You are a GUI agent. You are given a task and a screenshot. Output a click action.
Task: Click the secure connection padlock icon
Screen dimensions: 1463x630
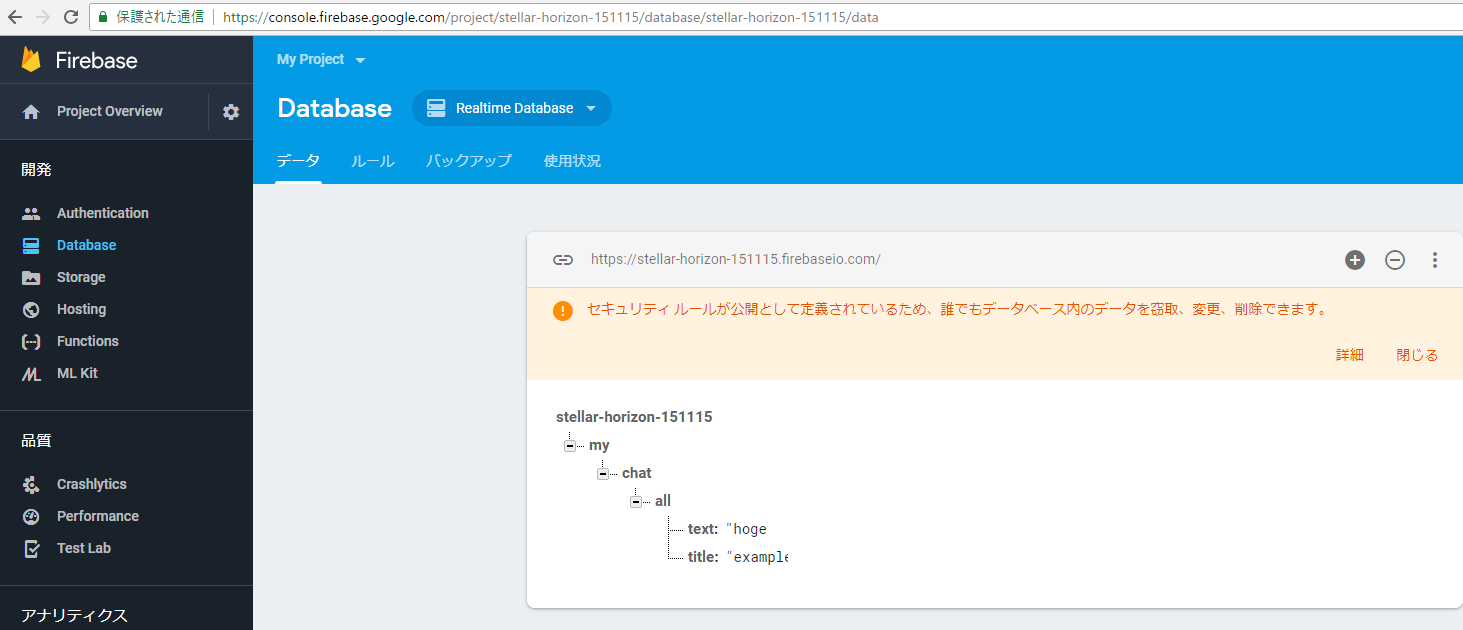click(x=103, y=17)
